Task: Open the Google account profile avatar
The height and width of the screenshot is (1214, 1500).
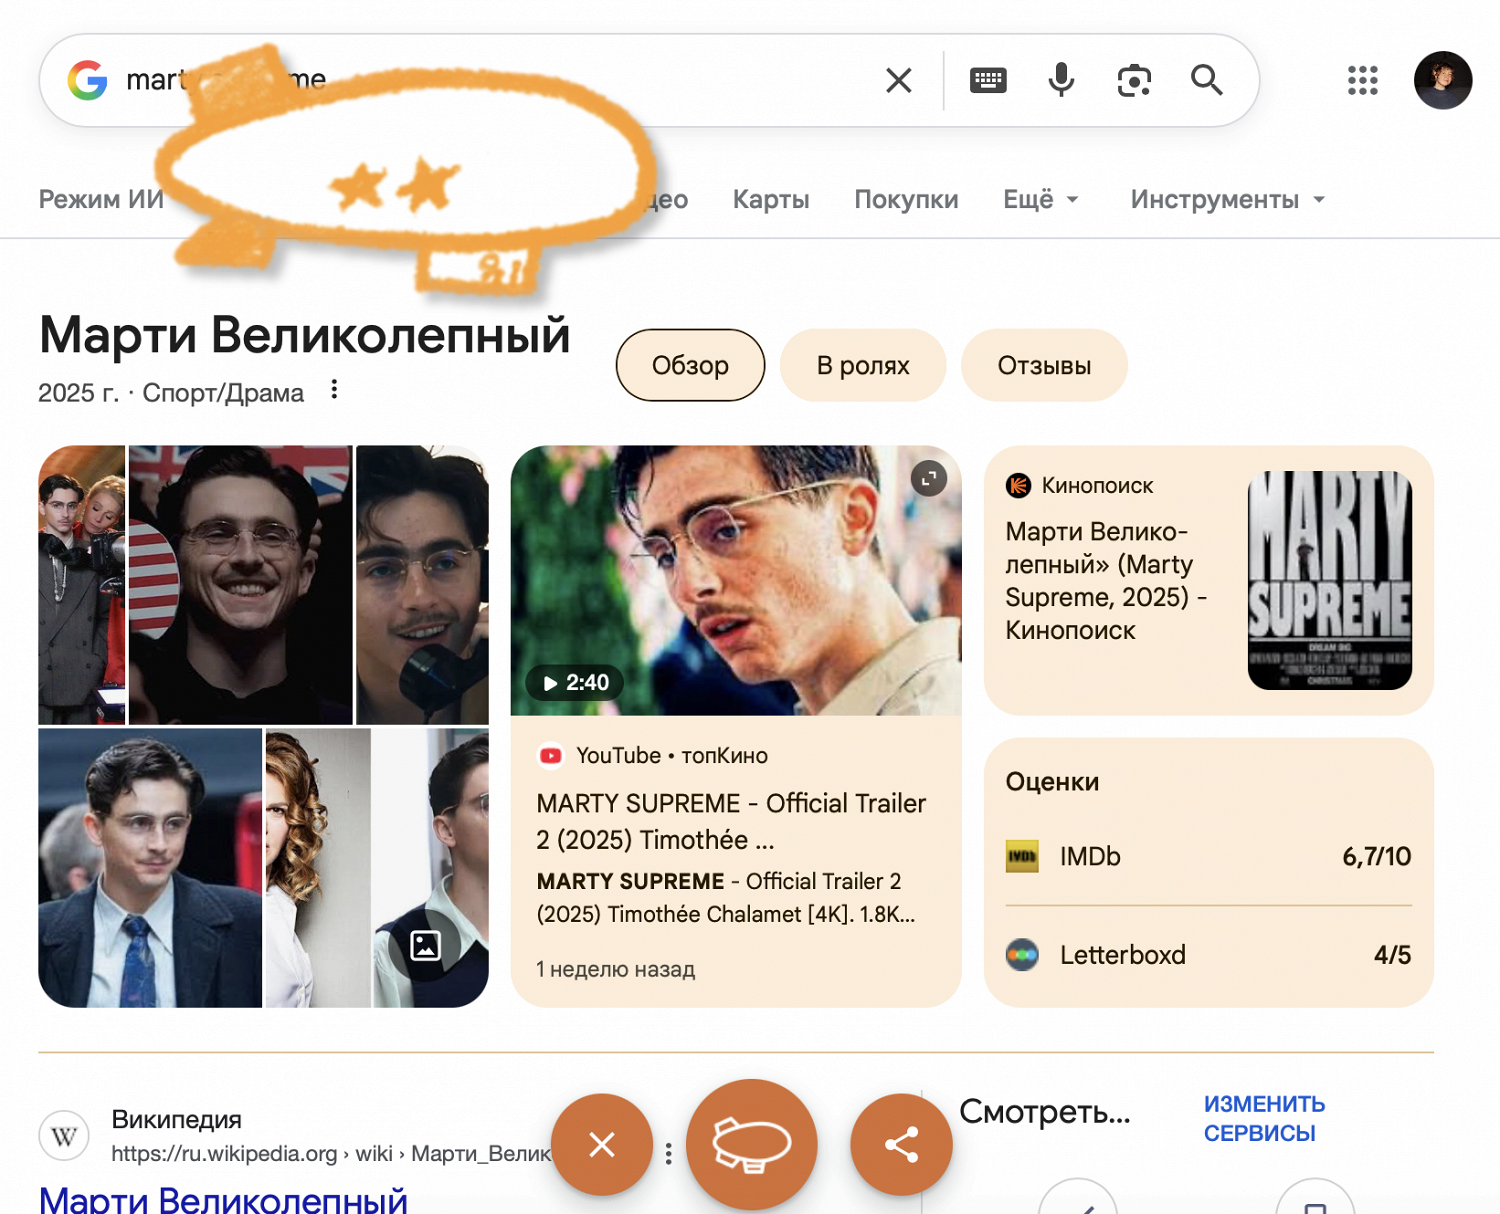Action: point(1442,80)
